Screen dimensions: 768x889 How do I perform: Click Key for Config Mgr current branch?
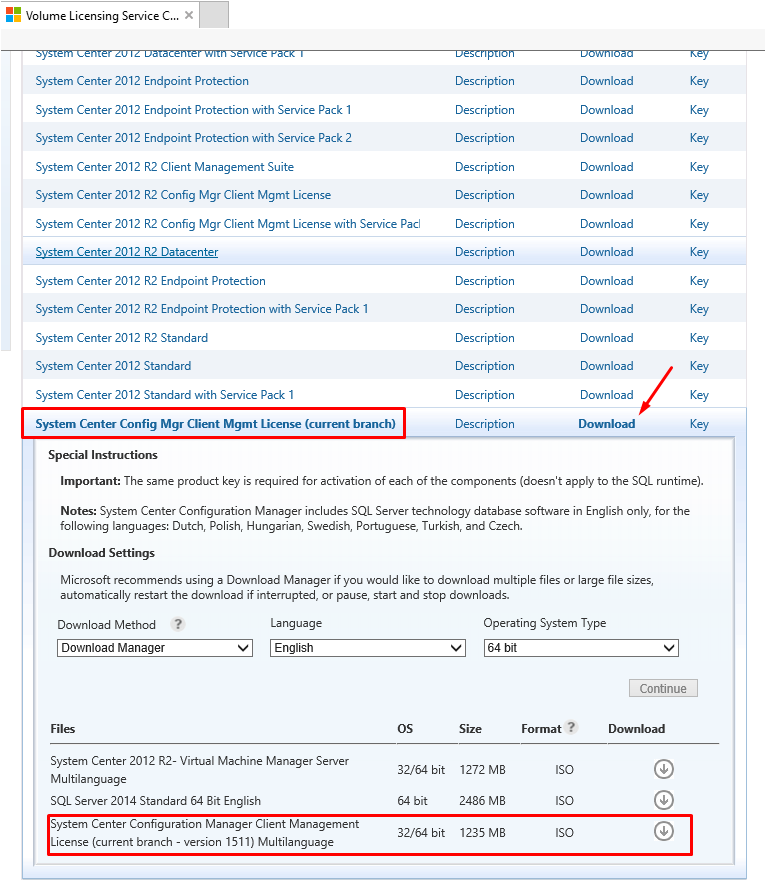click(x=699, y=424)
